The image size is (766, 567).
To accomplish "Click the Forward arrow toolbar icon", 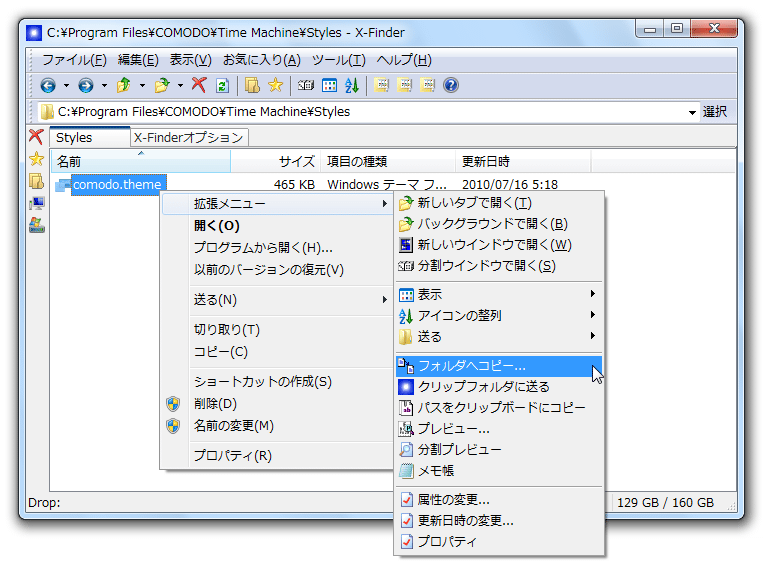I will 86,86.
